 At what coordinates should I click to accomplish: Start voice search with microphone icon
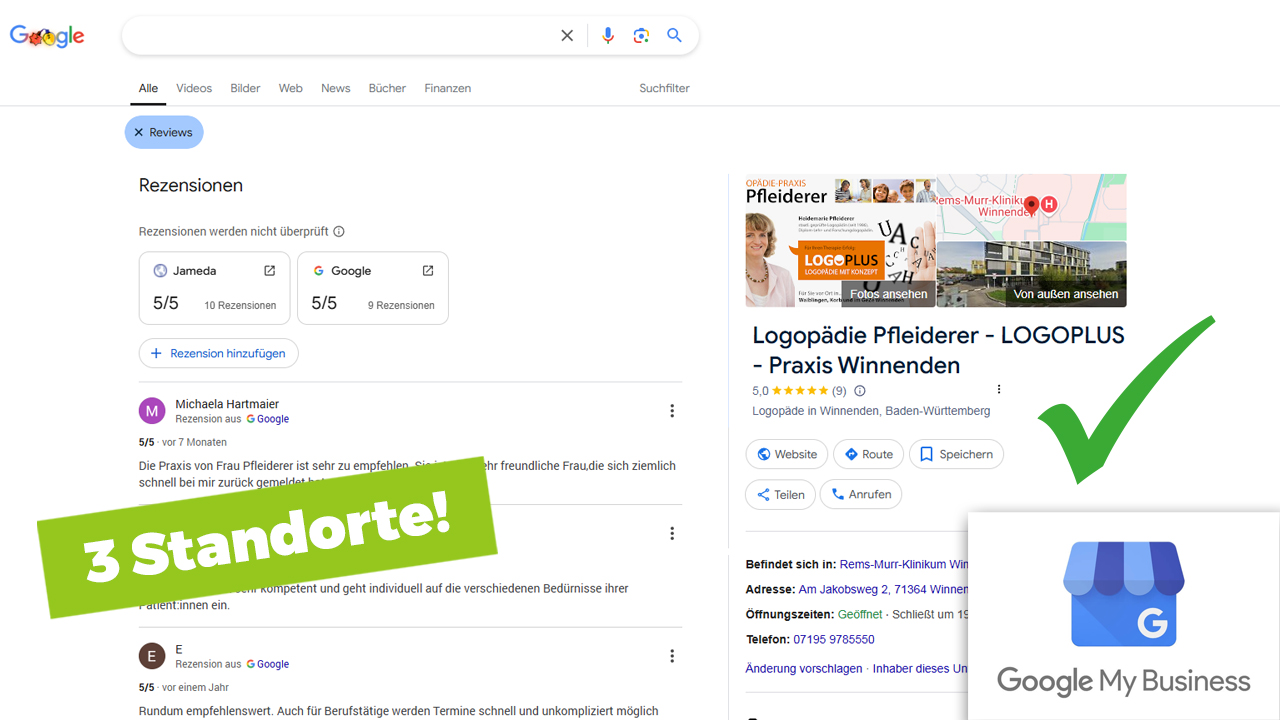[x=608, y=36]
